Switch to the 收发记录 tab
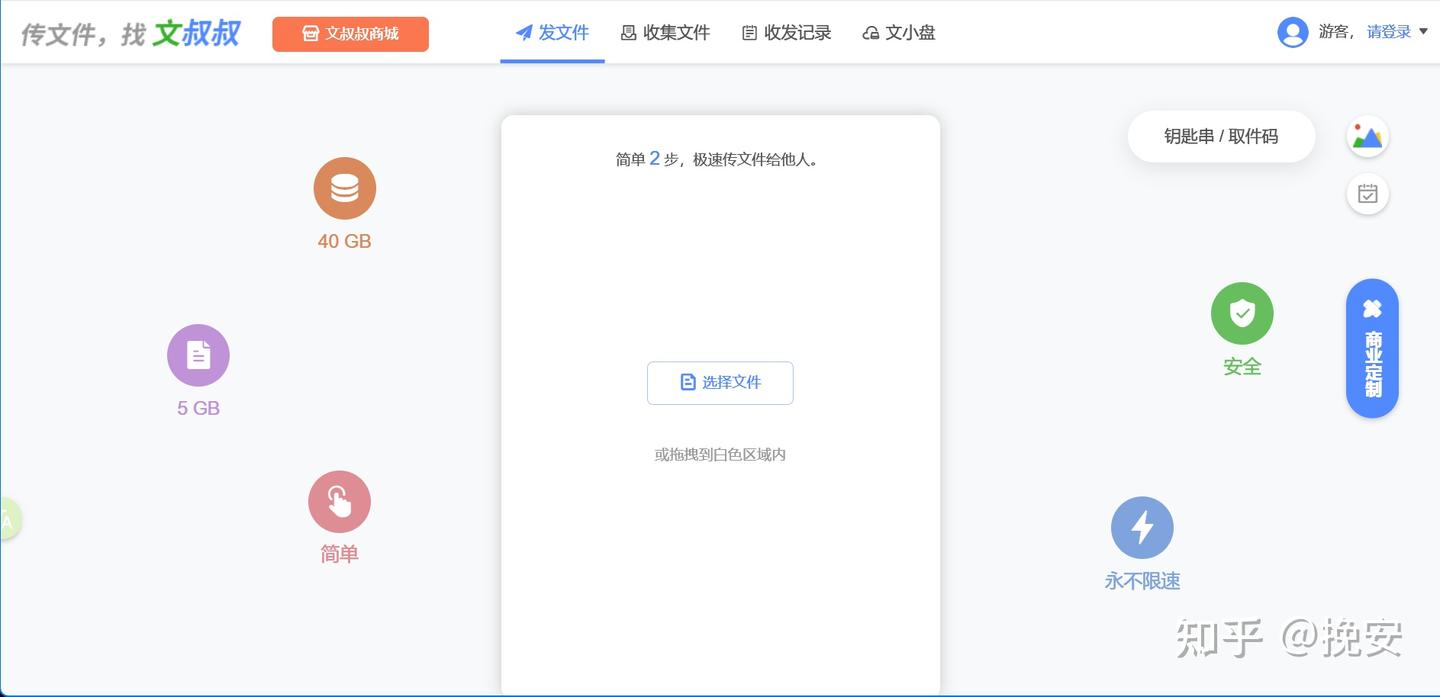Screen dimensions: 1440x697 [x=786, y=33]
